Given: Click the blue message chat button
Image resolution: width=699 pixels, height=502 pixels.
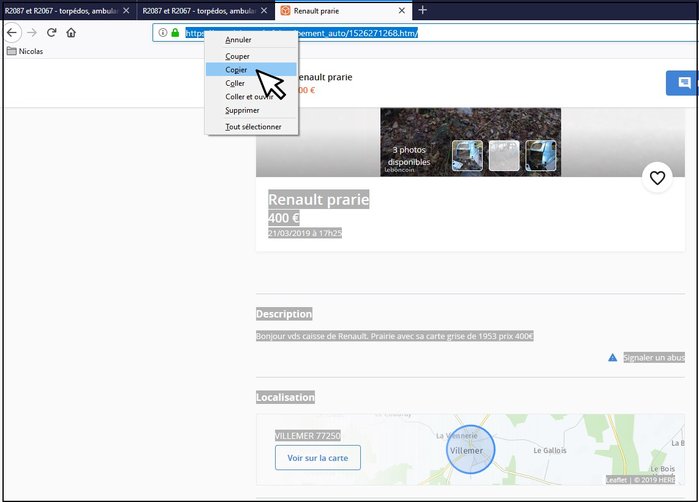Looking at the screenshot, I should click(684, 82).
